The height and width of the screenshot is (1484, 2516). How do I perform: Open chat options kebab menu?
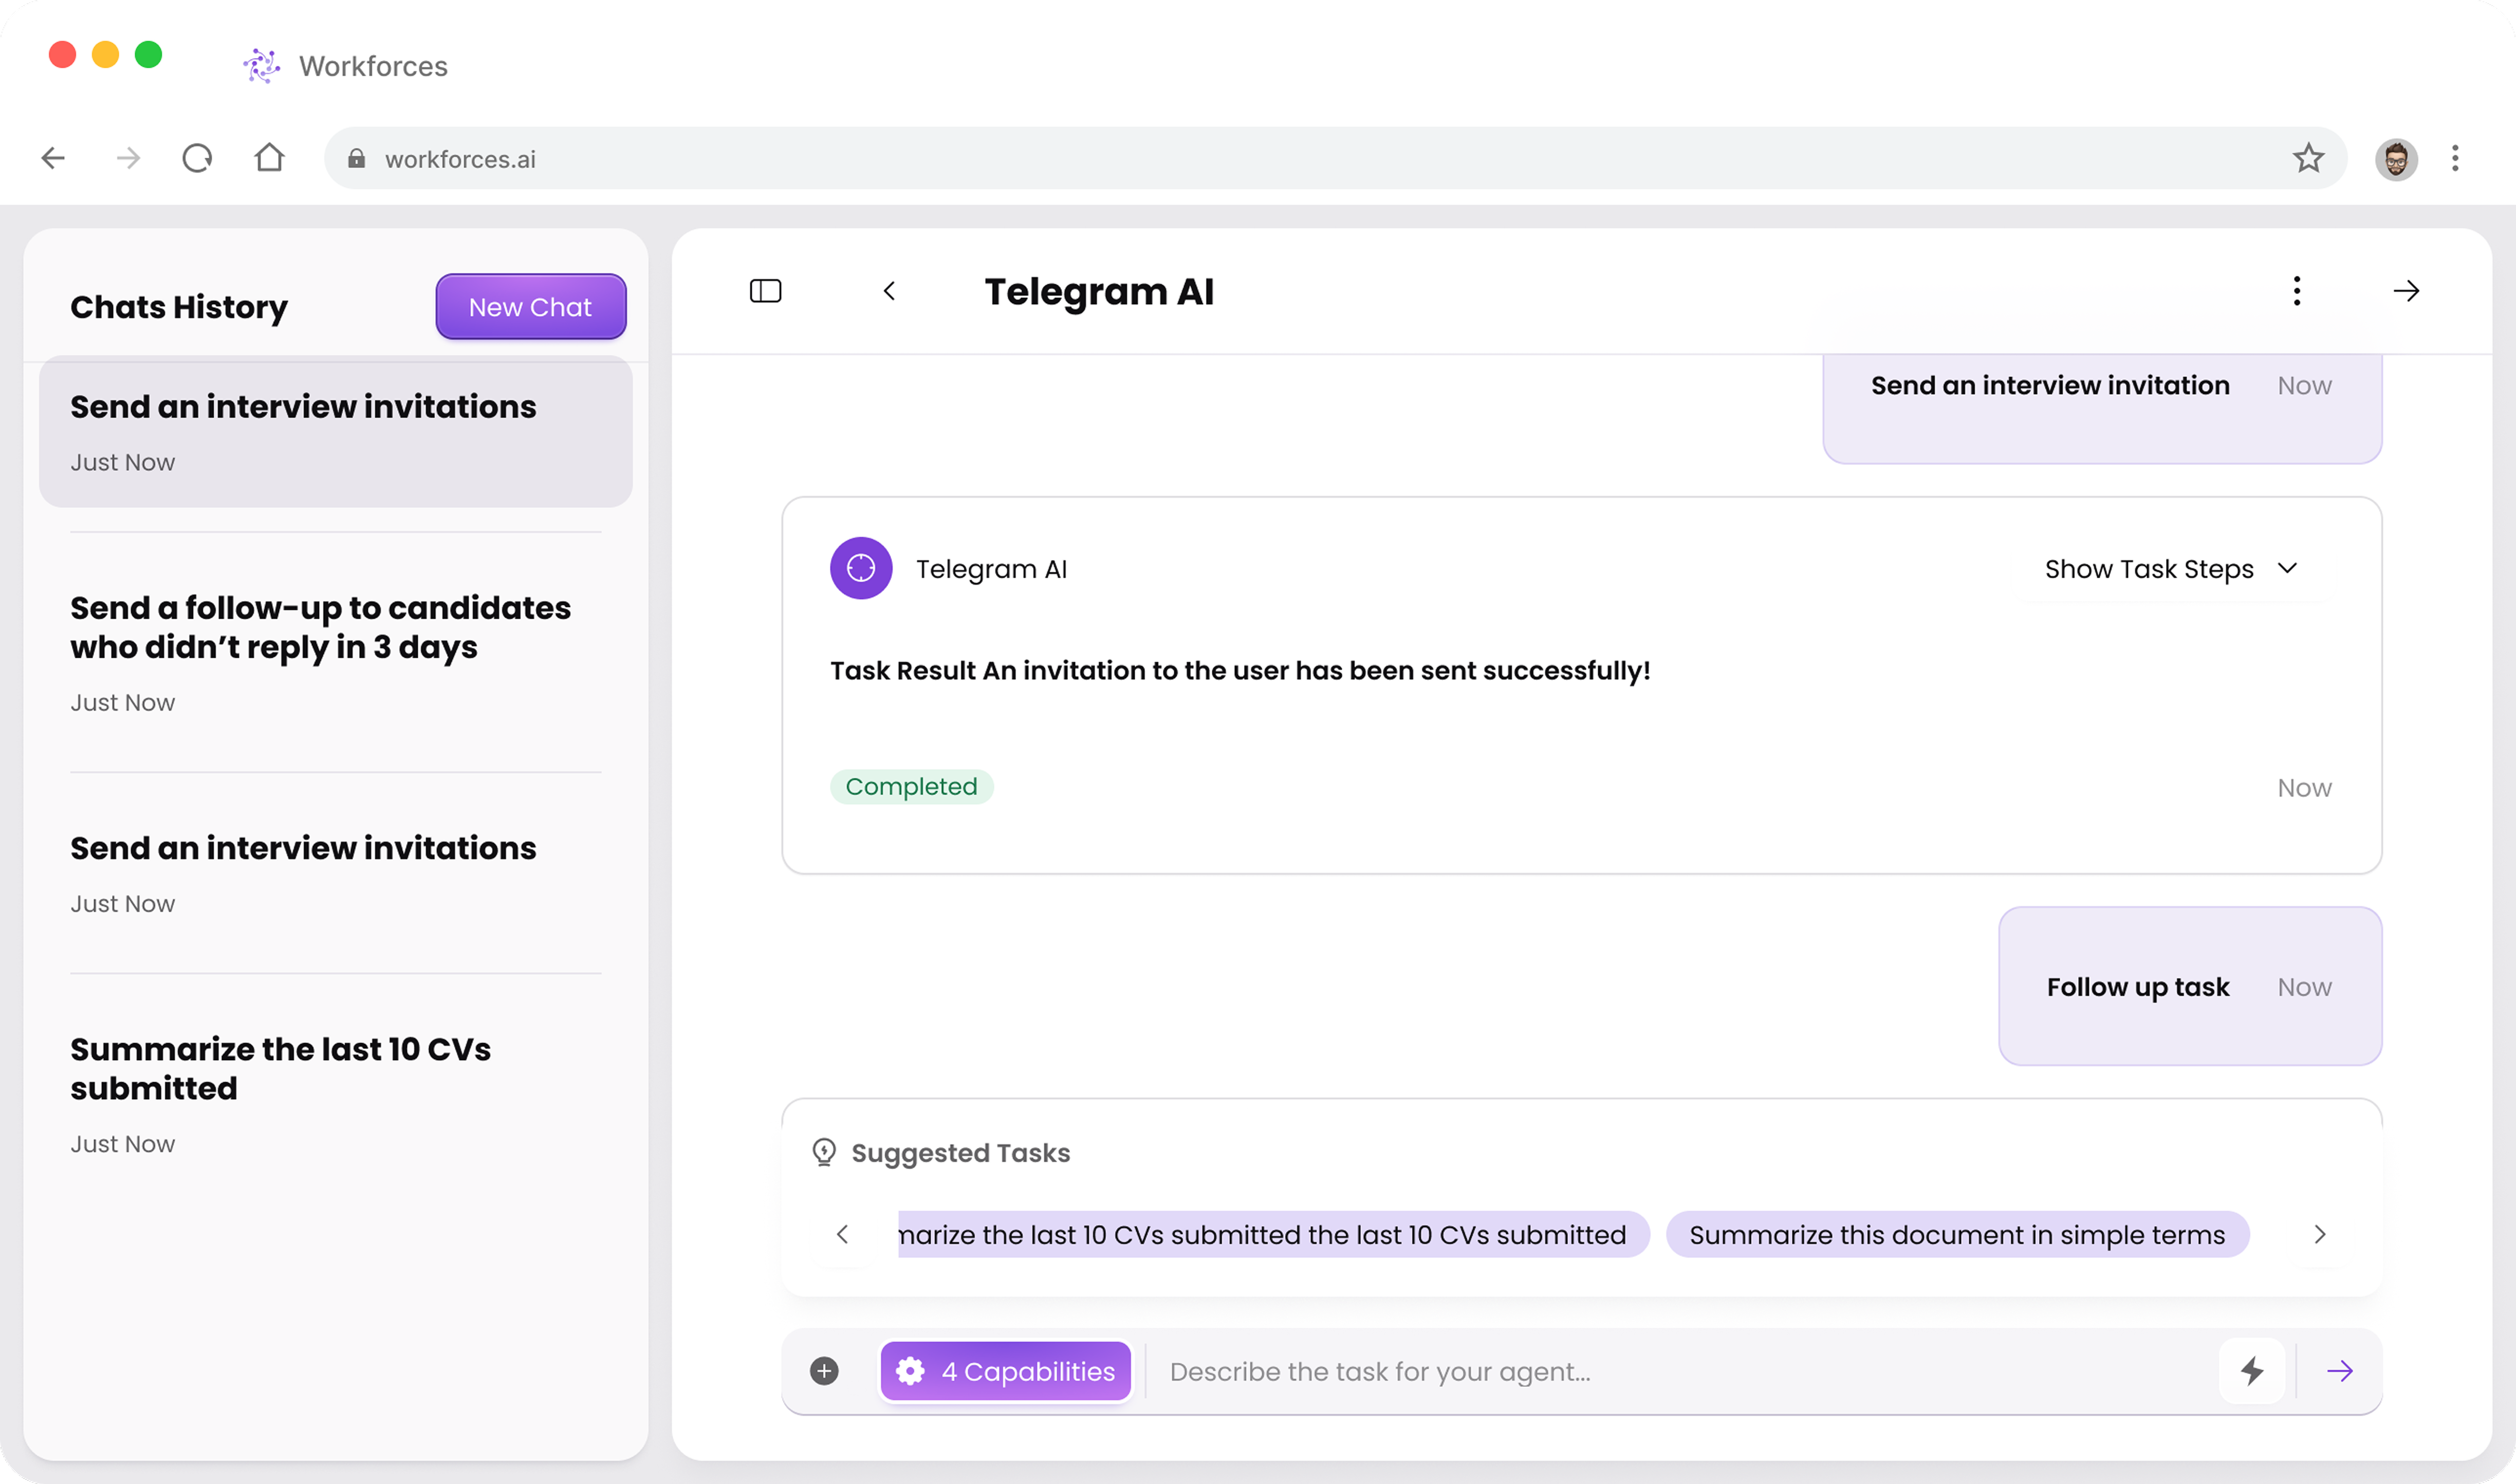click(x=2297, y=291)
